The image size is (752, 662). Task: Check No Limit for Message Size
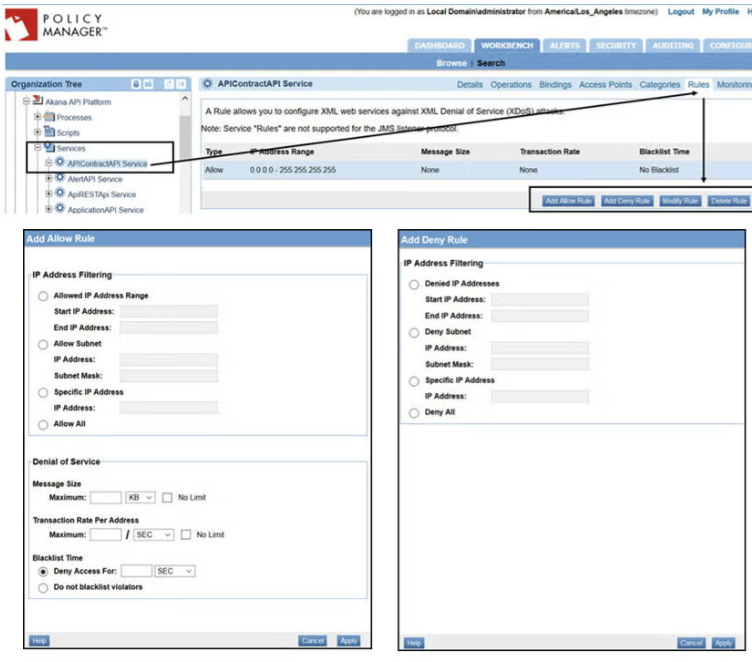pyautogui.click(x=167, y=498)
